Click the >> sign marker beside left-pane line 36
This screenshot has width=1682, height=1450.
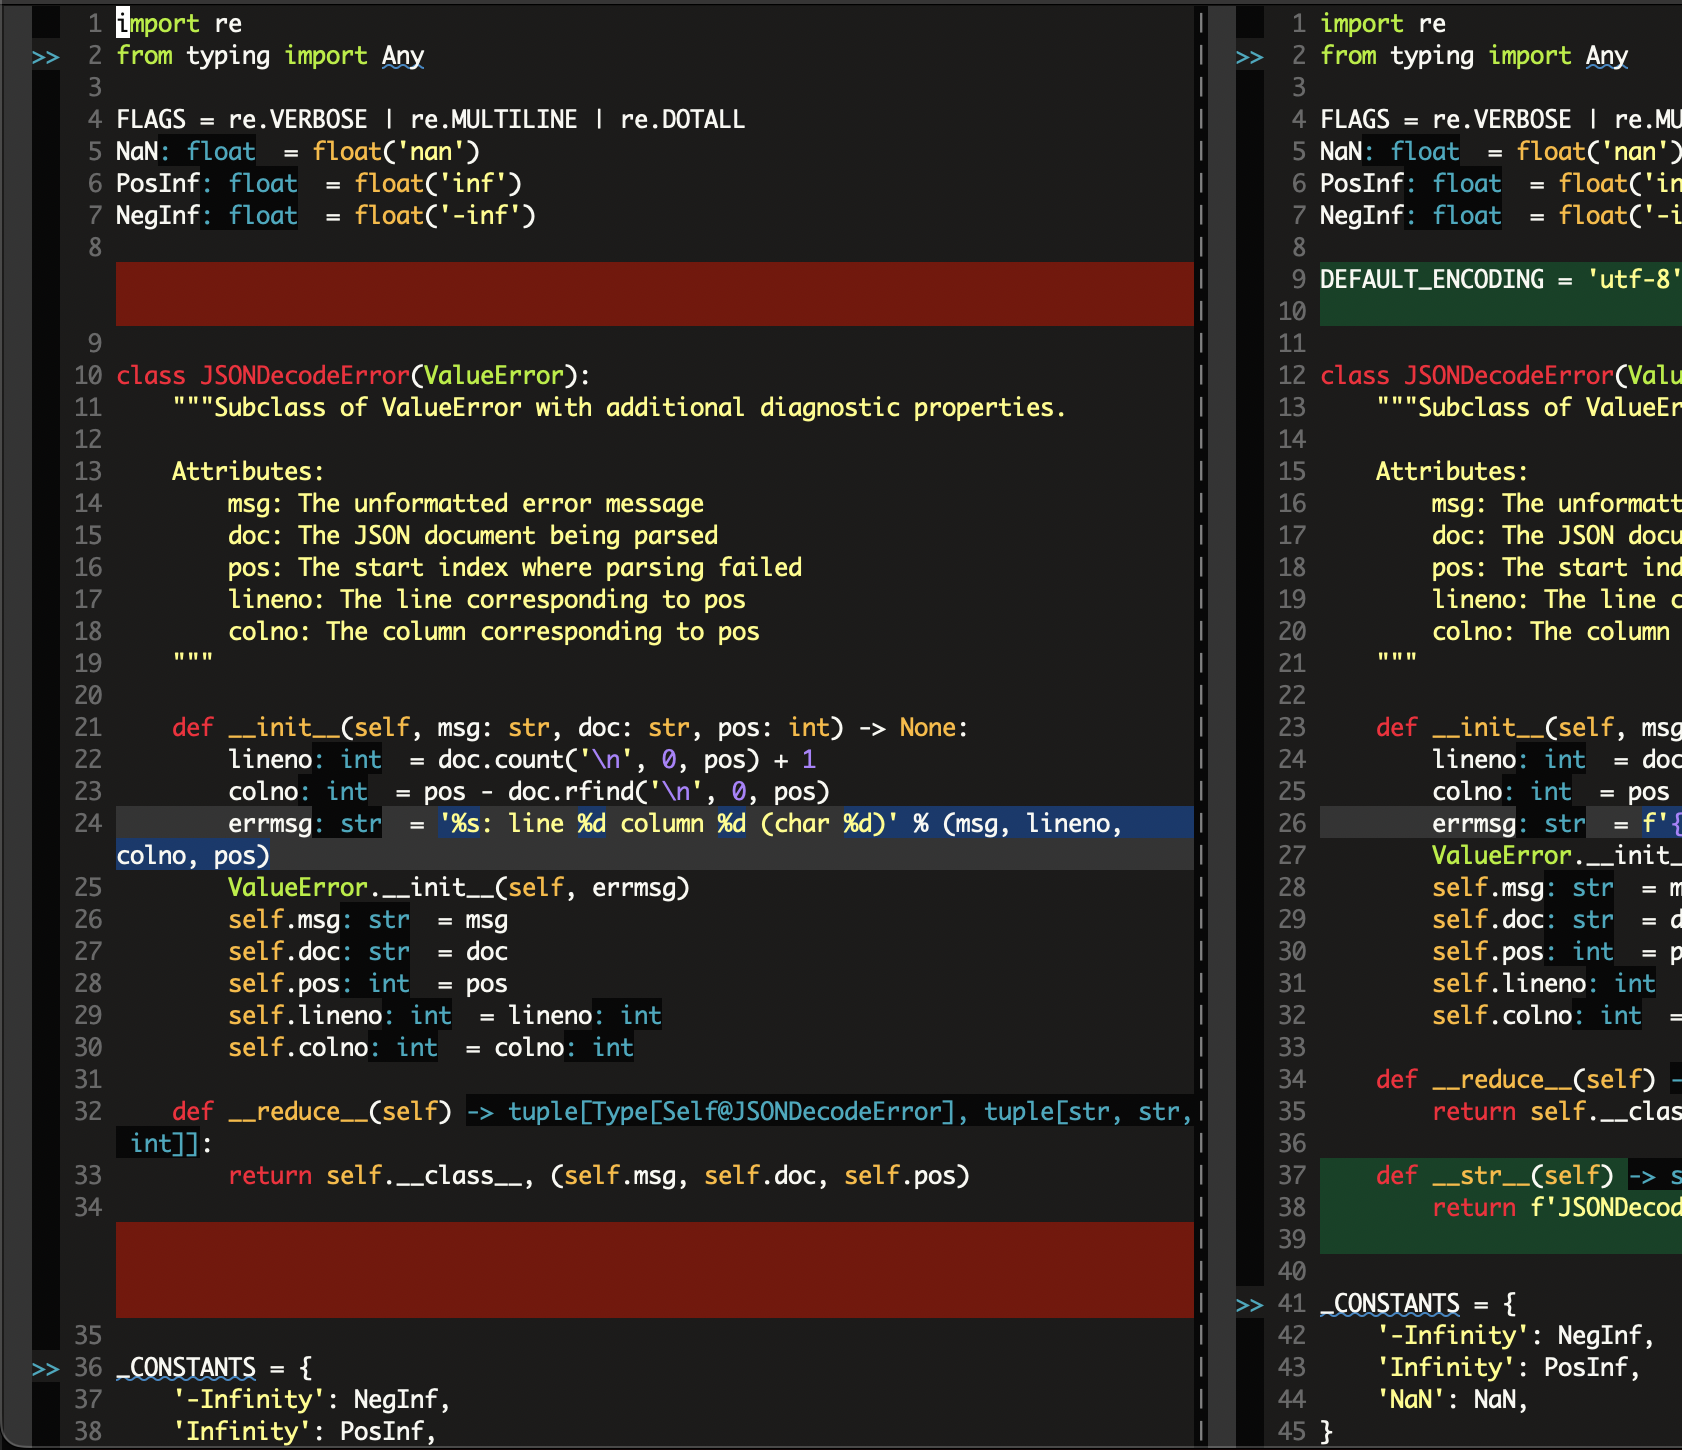pyautogui.click(x=46, y=1368)
